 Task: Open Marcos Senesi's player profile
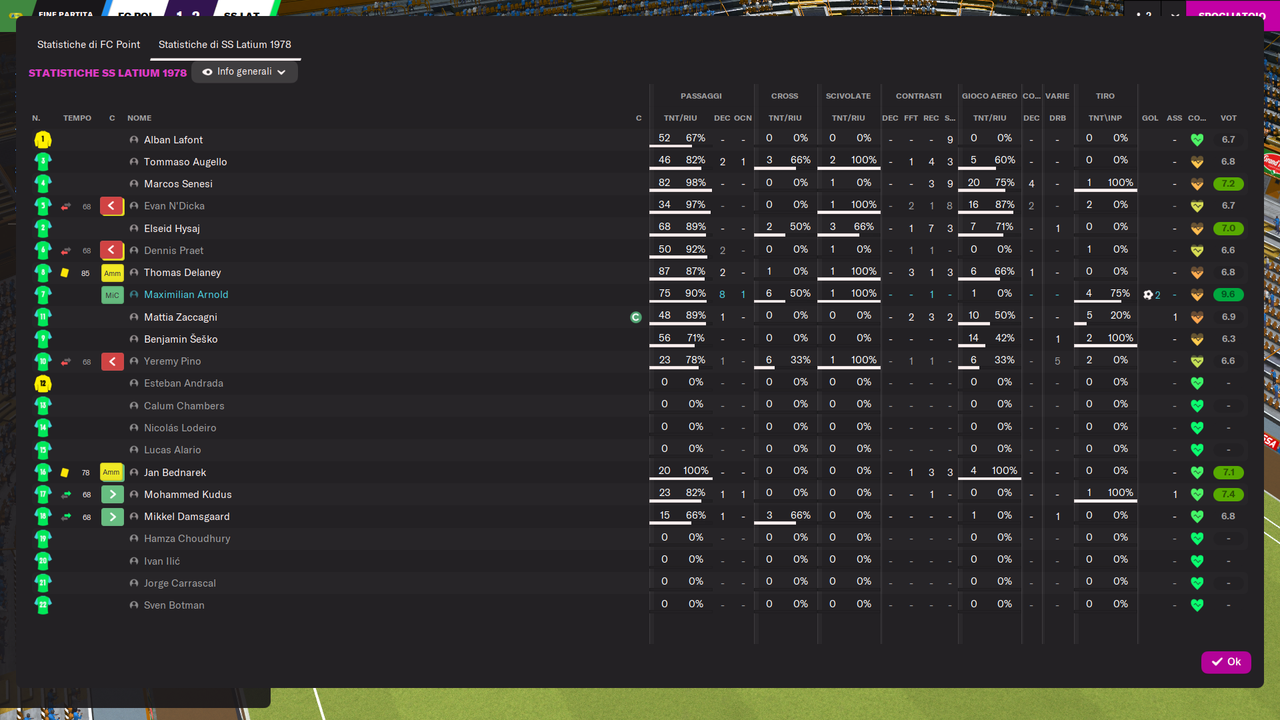178,184
